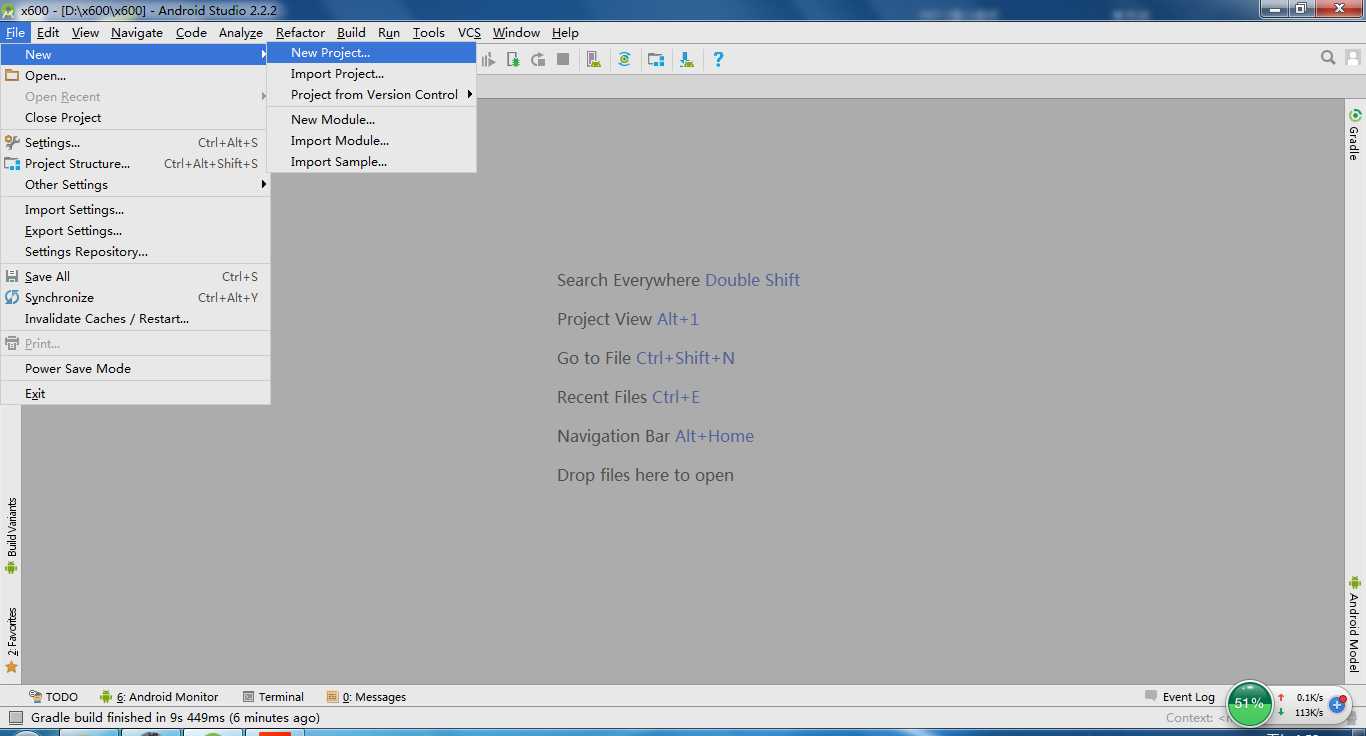The image size is (1366, 736).
Task: Click the Attach debugger to Android process icon
Action: [x=513, y=59]
